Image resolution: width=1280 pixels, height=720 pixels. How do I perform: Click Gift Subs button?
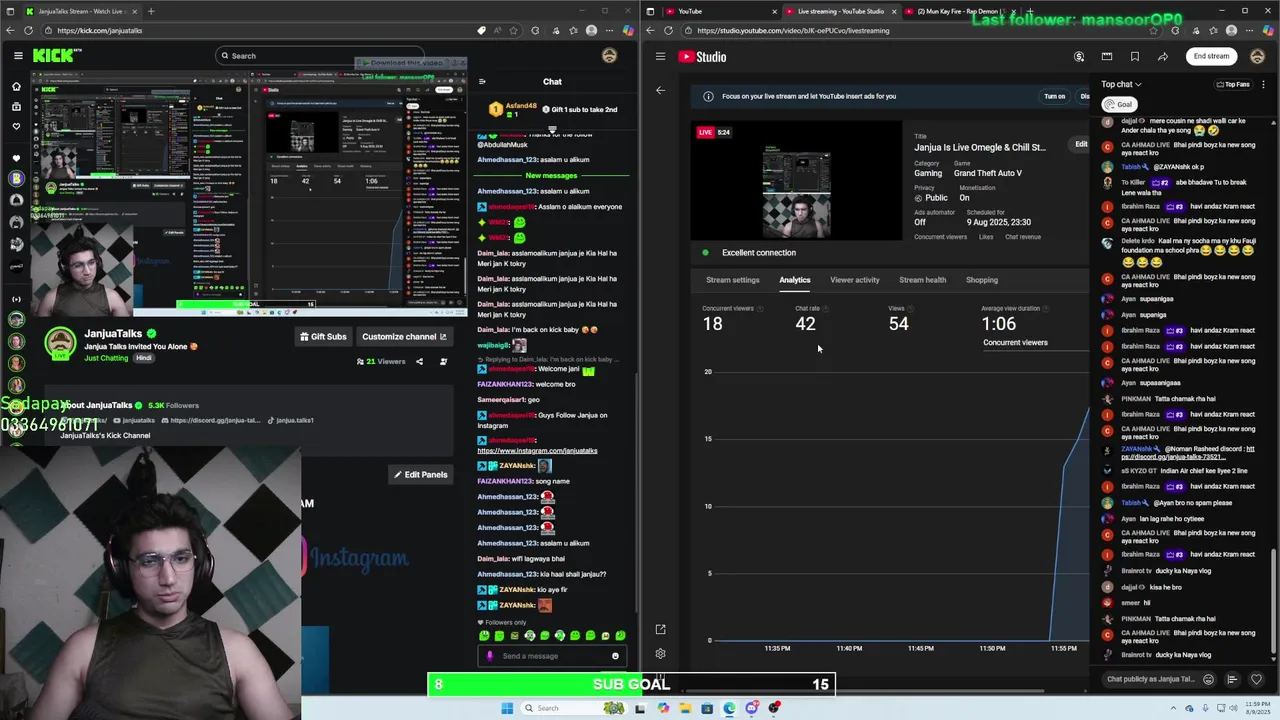click(323, 337)
